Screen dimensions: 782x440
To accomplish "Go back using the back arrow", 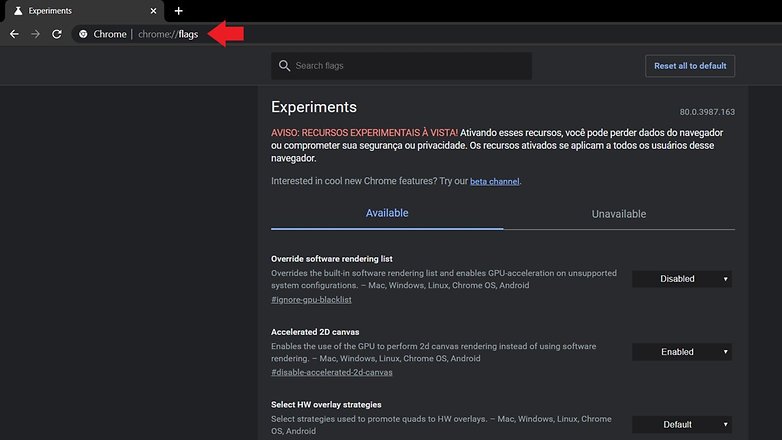I will click(14, 34).
